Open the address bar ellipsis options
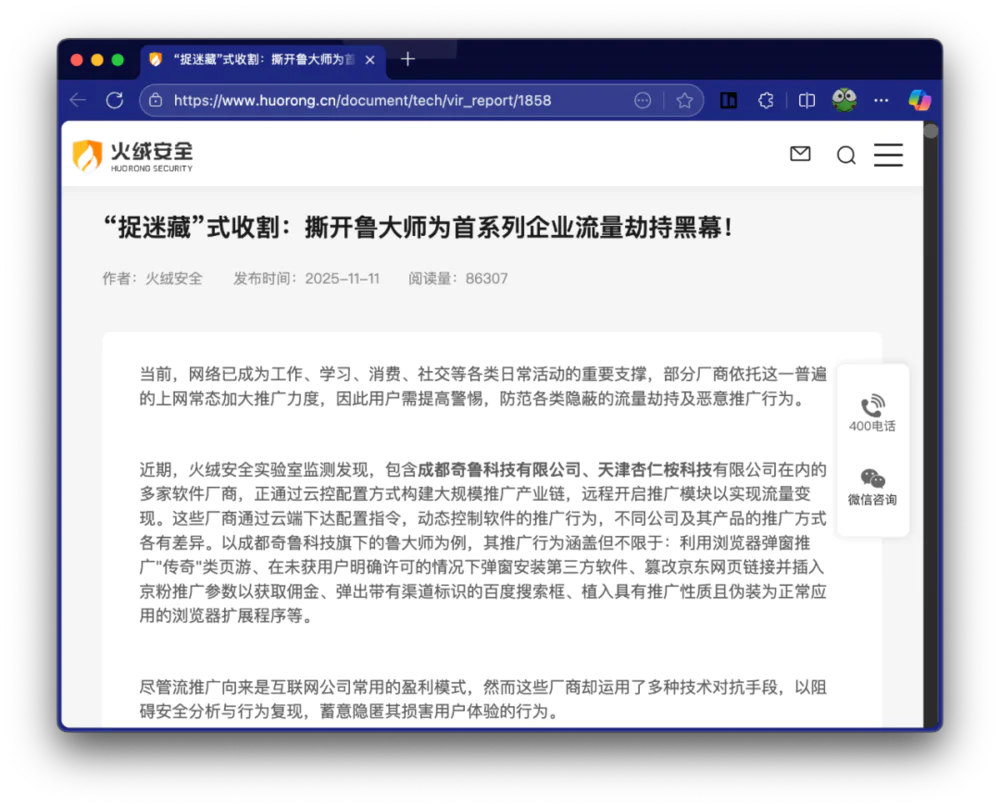The image size is (1000, 807). tap(643, 100)
